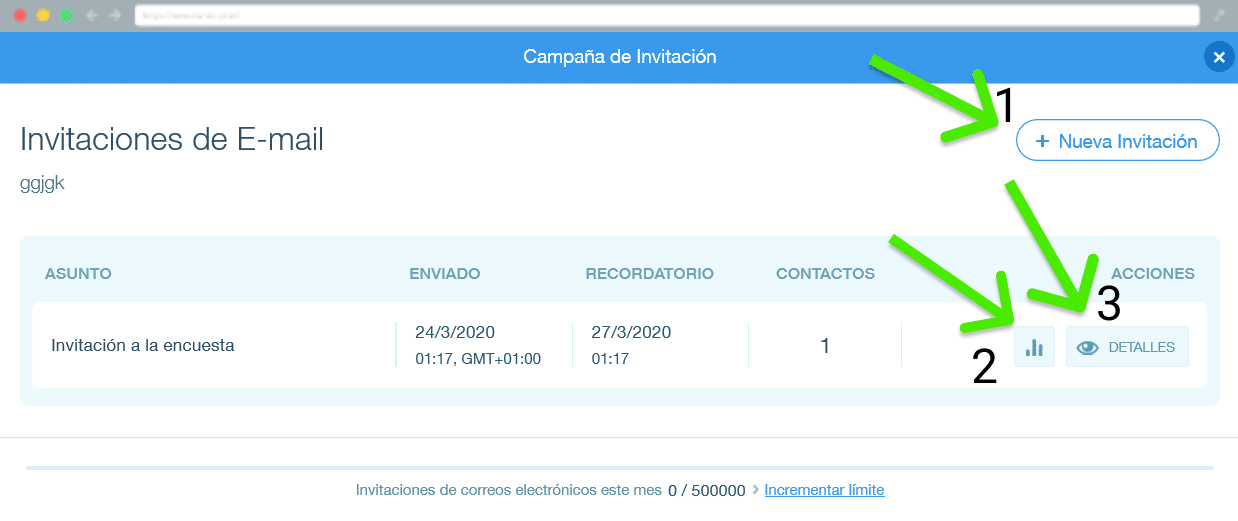The height and width of the screenshot is (521, 1238).
Task: Select the 'Invitación a la encuesta' row subject
Action: (142, 346)
